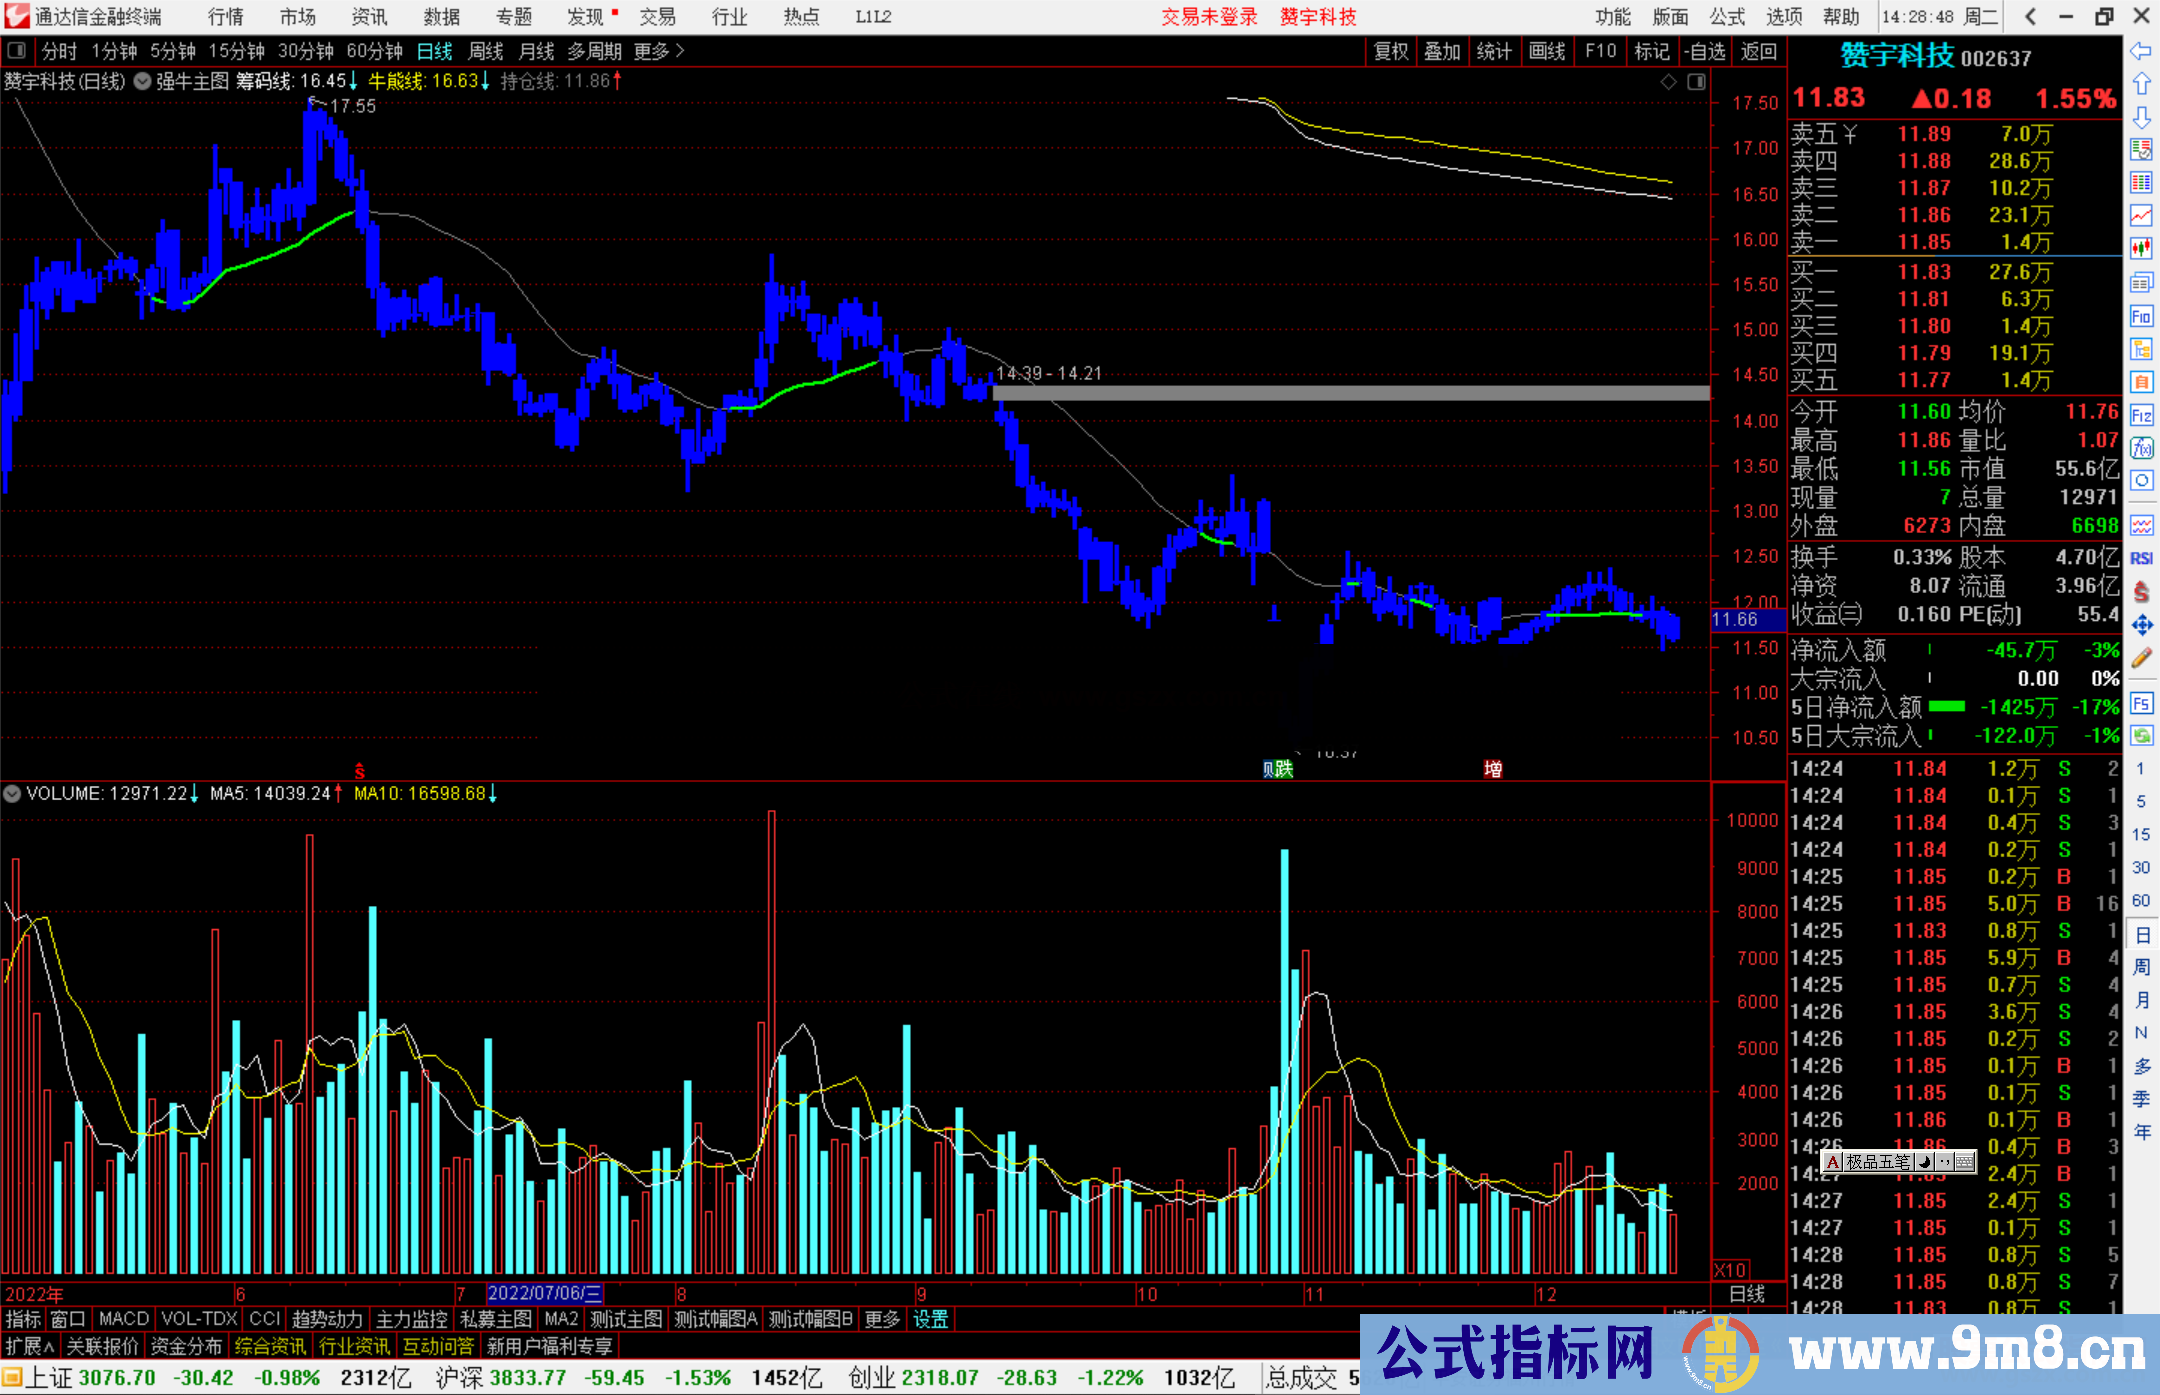Click the panel layout icon left of 分时
This screenshot has height=1395, width=2160.
point(17,51)
